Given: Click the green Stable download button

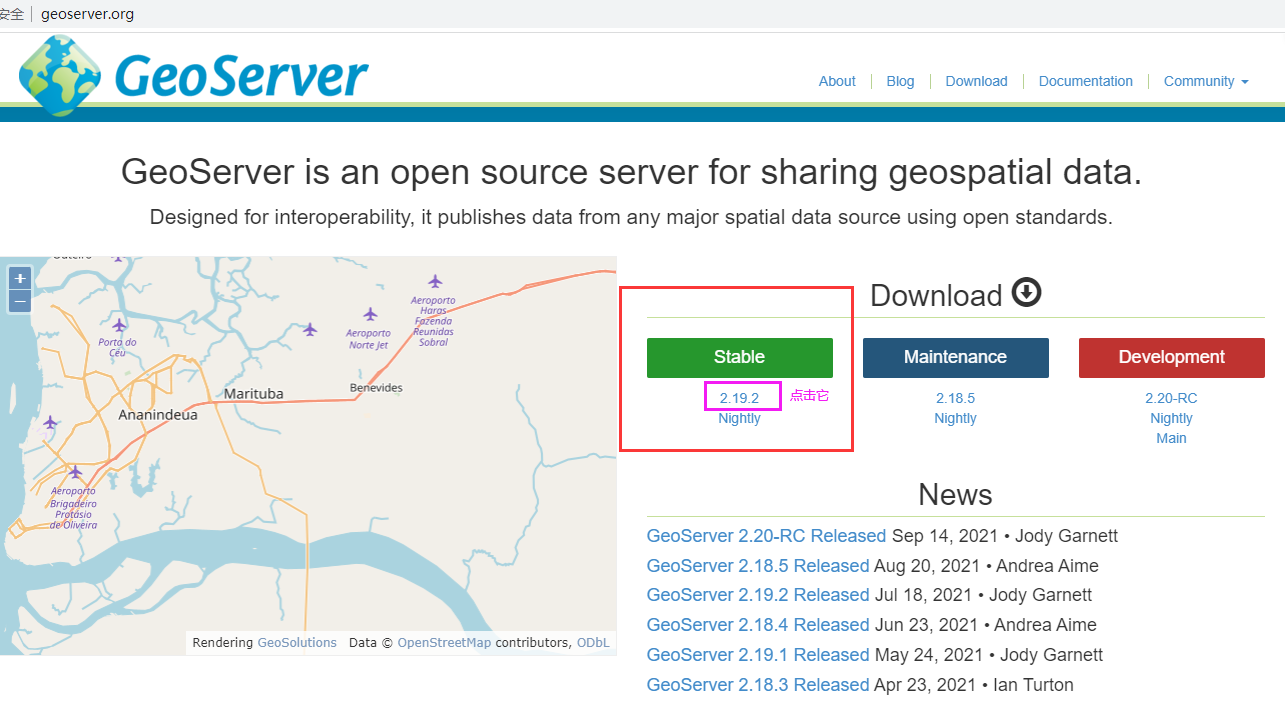Looking at the screenshot, I should coord(740,357).
